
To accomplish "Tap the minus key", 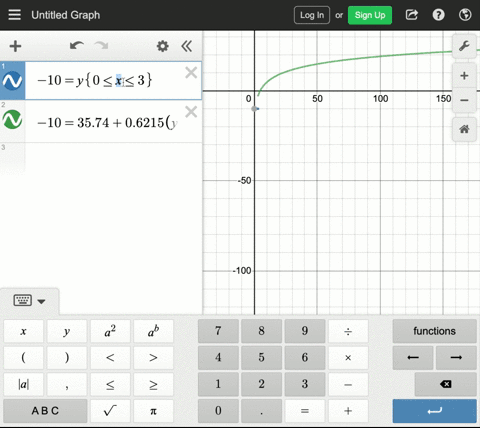I will click(348, 384).
